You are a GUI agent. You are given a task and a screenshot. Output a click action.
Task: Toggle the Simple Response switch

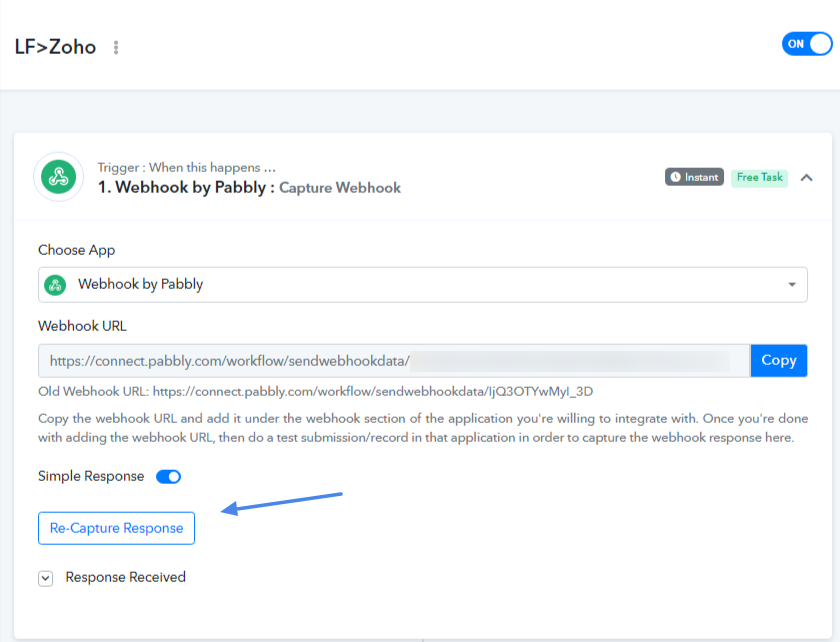(x=168, y=476)
